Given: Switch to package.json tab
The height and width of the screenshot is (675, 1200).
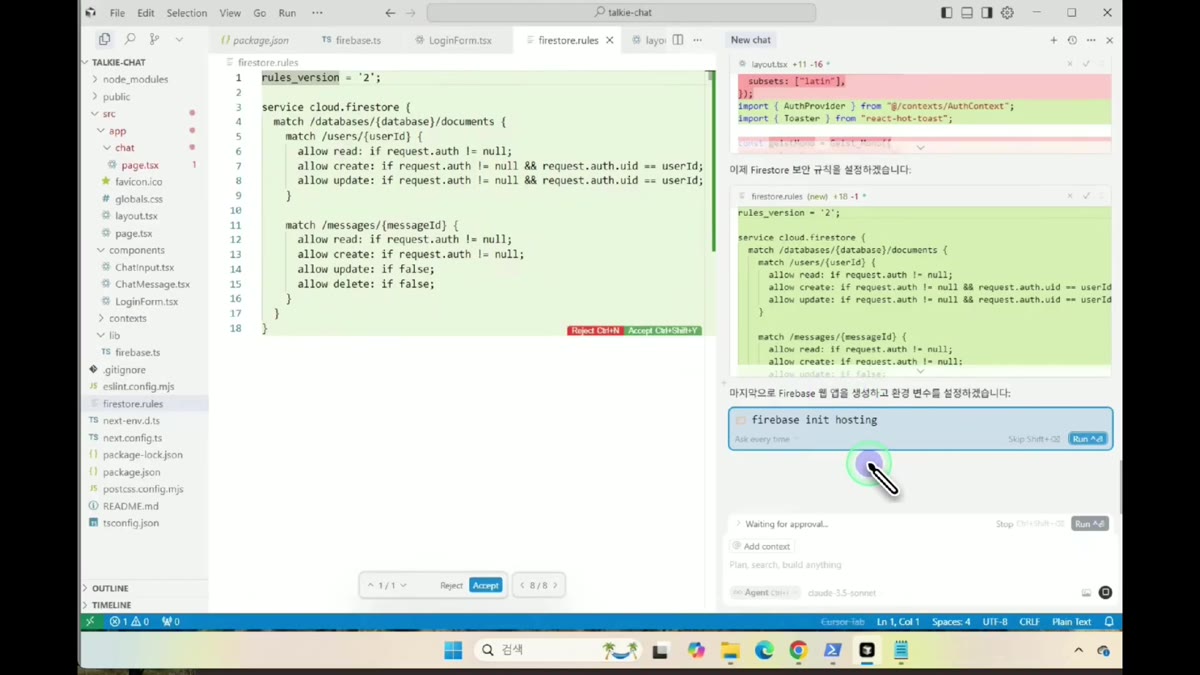Looking at the screenshot, I should point(255,40).
